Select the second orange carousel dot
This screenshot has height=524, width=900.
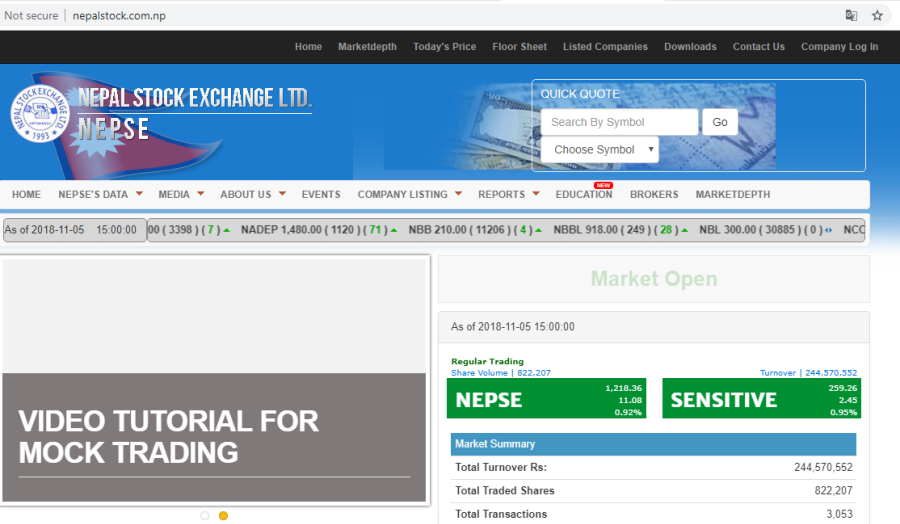(x=223, y=515)
